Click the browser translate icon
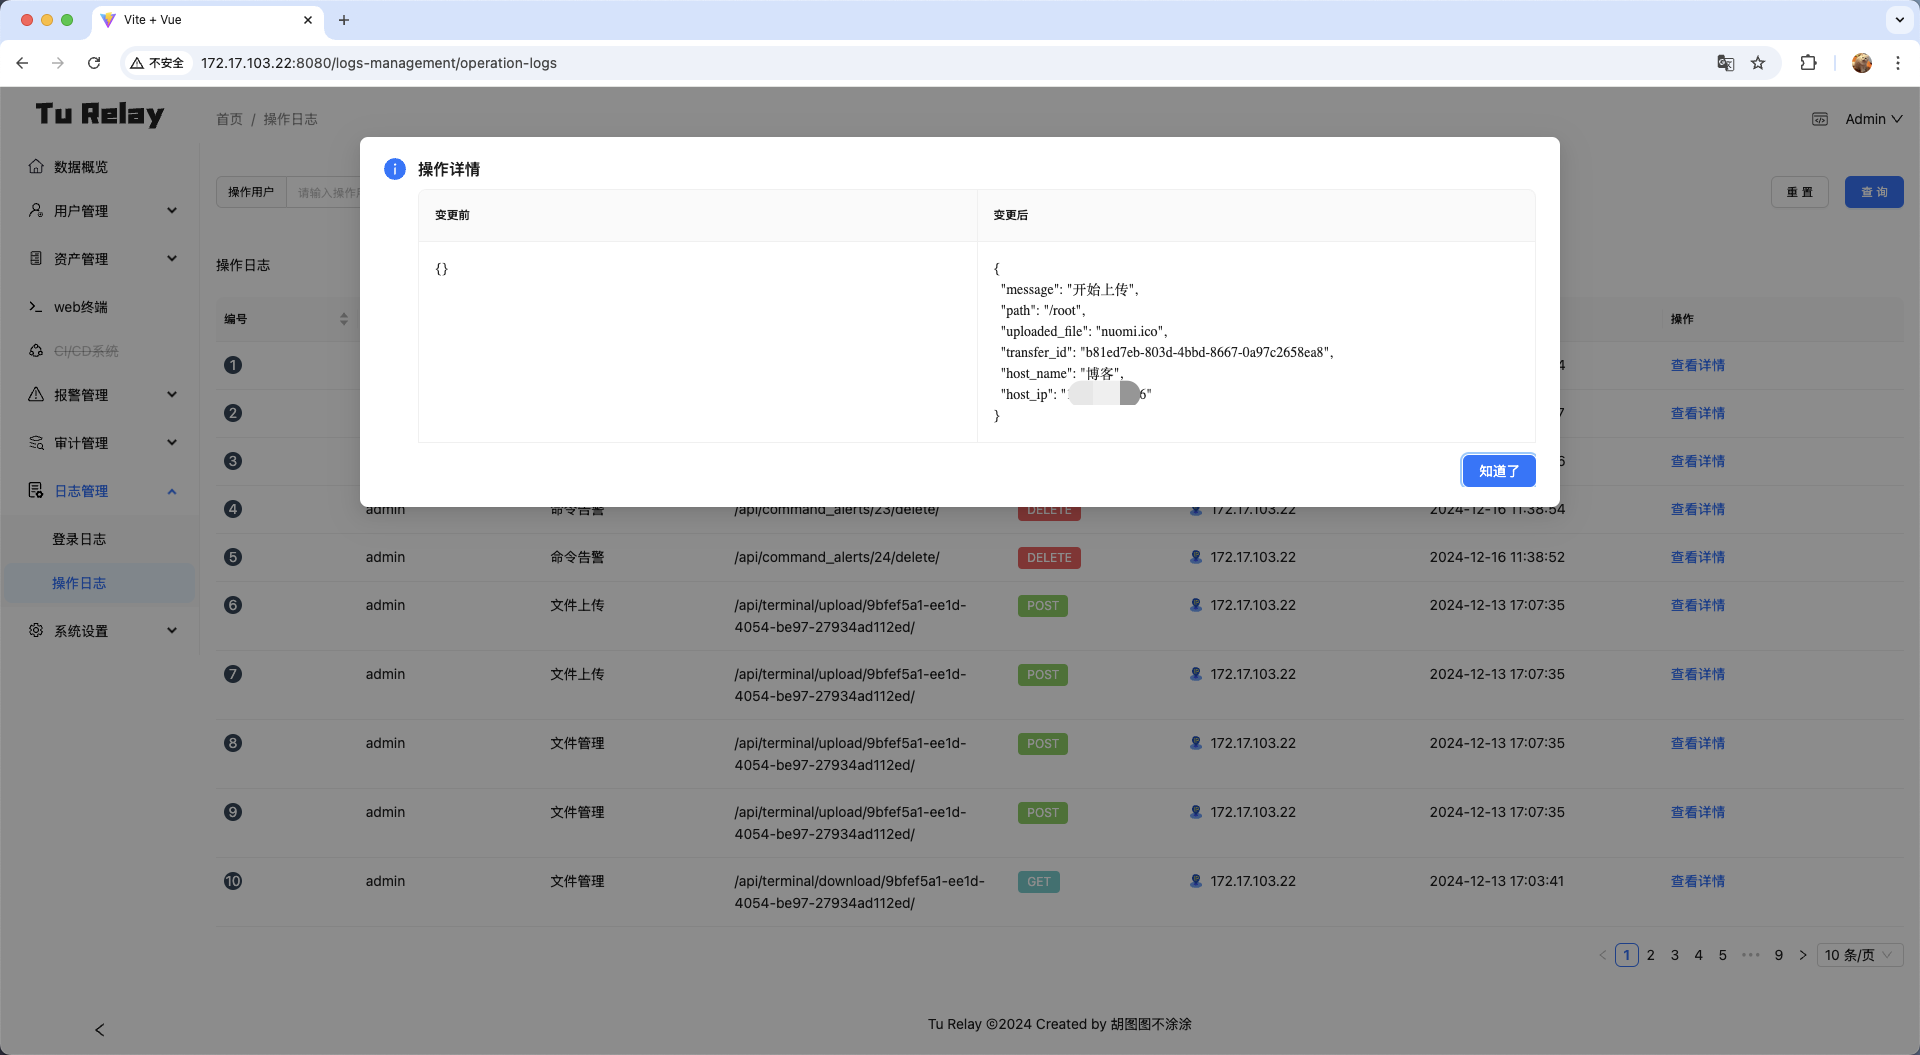The width and height of the screenshot is (1920, 1055). (x=1725, y=63)
